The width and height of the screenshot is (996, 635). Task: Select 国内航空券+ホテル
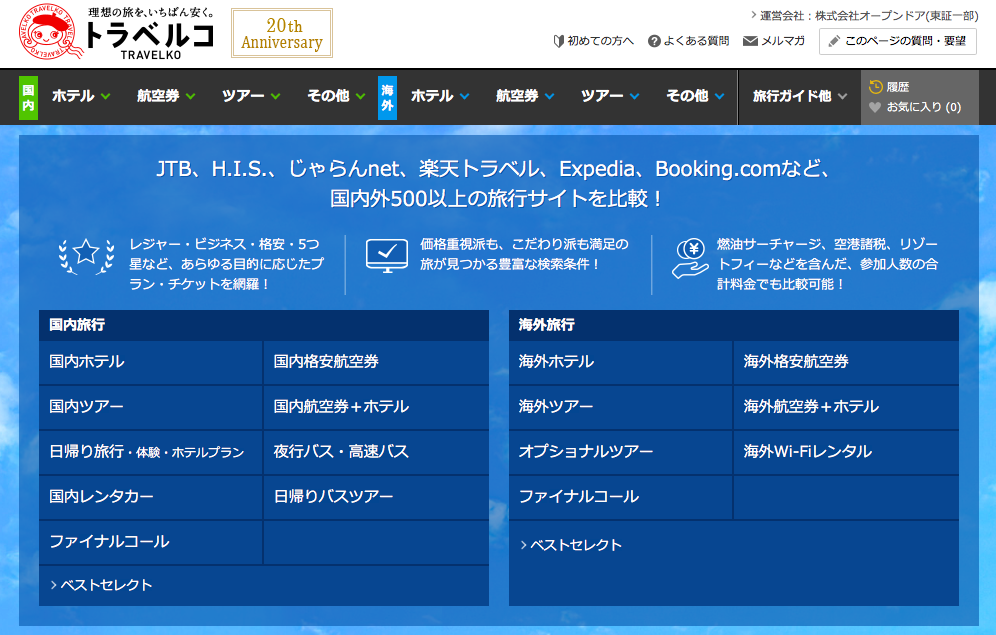coord(376,407)
